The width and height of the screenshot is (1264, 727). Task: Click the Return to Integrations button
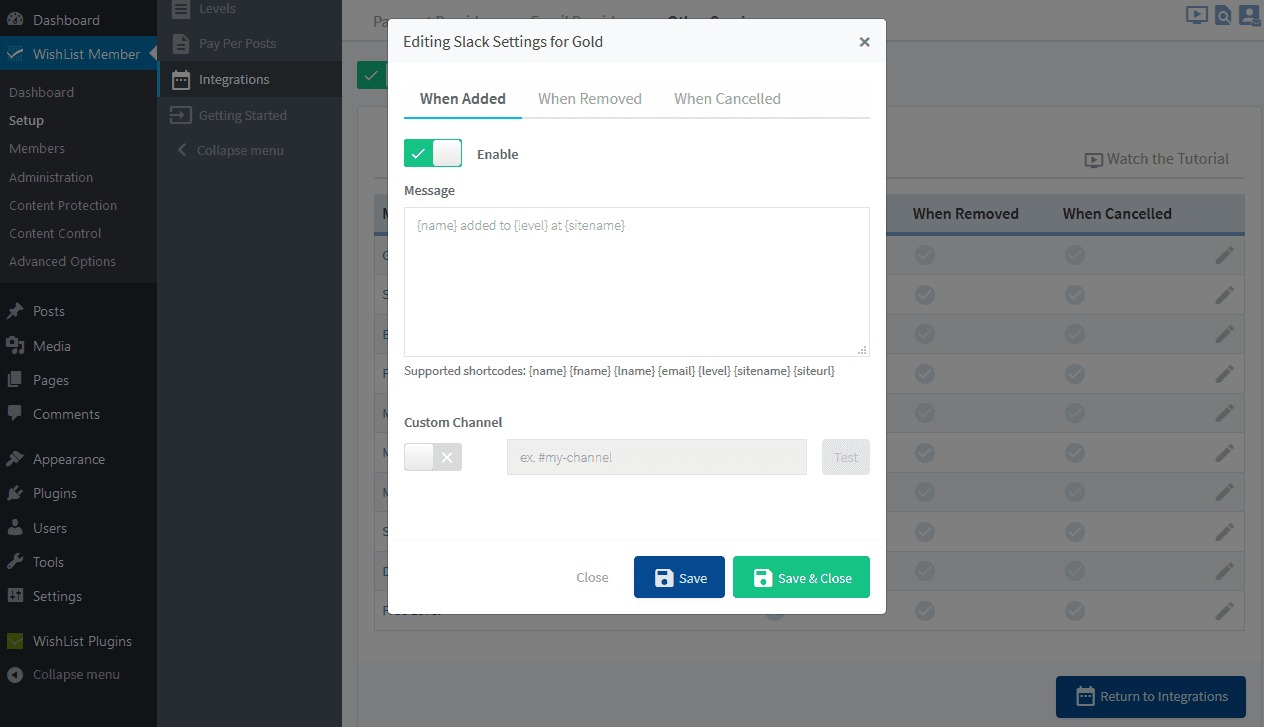tap(1151, 697)
